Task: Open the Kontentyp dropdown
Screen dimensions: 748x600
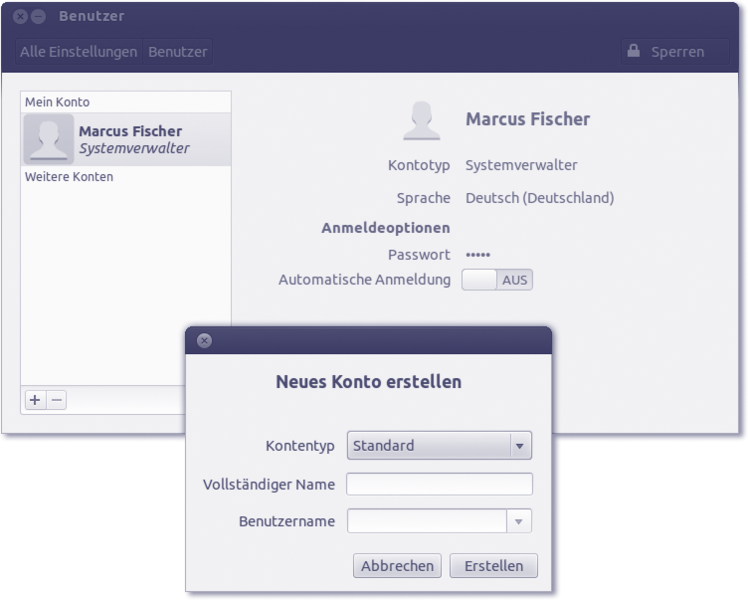Action: click(x=439, y=446)
